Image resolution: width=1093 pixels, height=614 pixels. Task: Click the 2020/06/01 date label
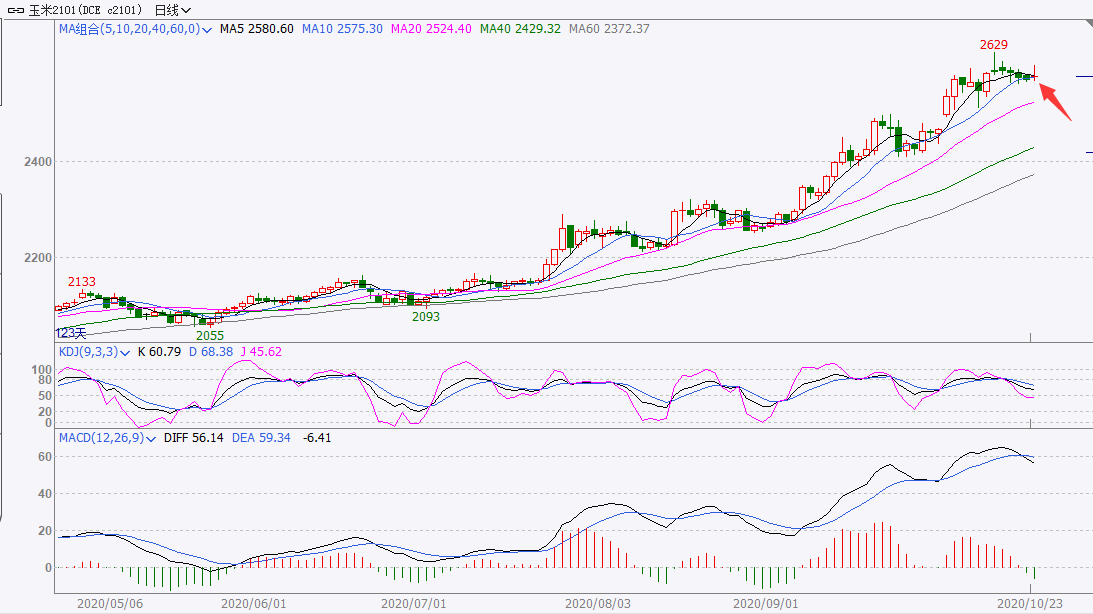(254, 604)
